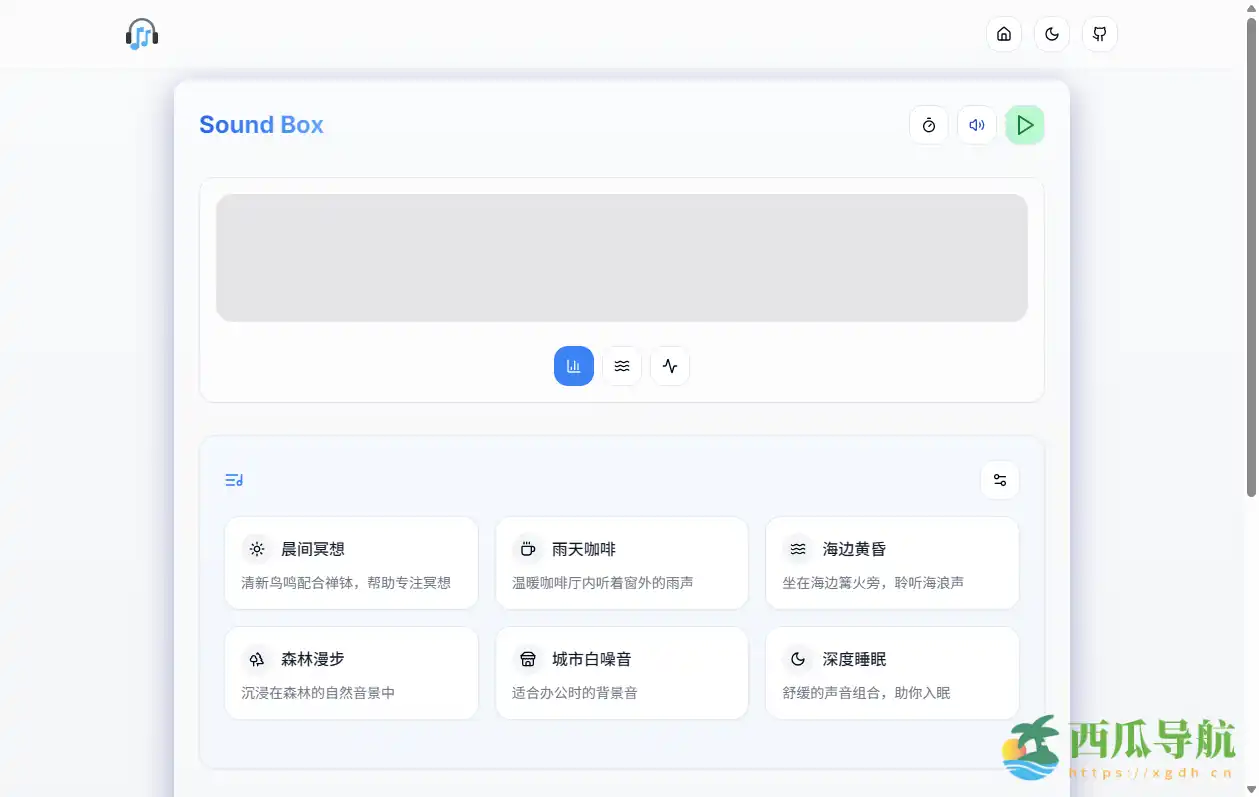Expand the 晨间冥想 preset card
The height and width of the screenshot is (797, 1259).
point(351,563)
